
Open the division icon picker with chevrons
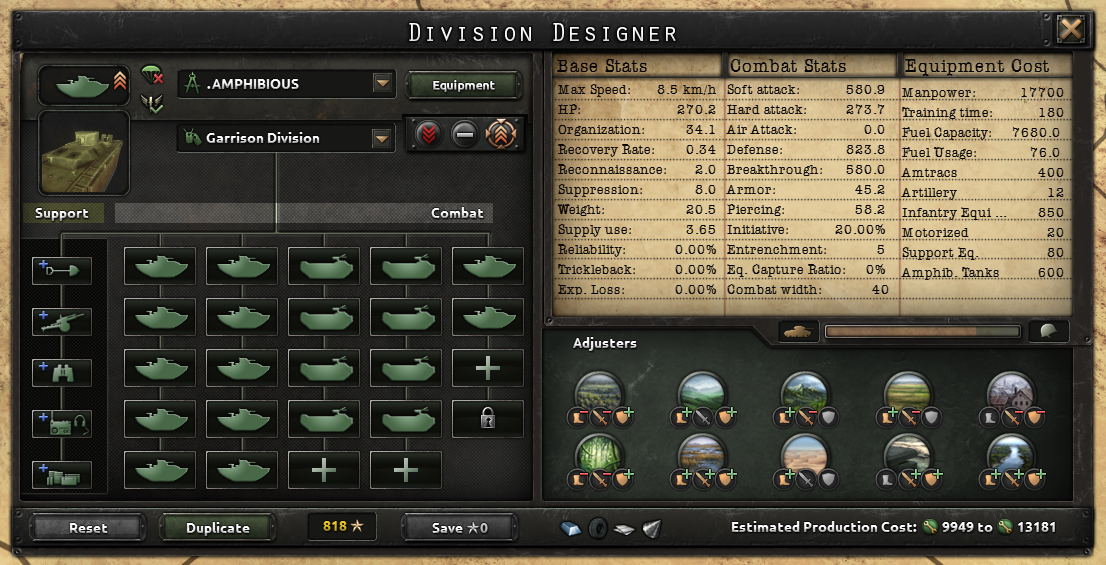click(x=84, y=85)
